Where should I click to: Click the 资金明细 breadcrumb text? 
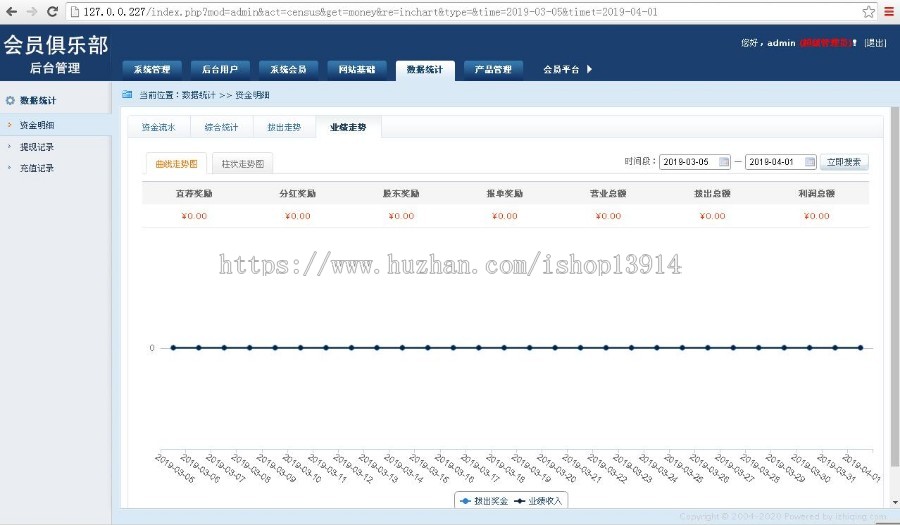tap(252, 95)
